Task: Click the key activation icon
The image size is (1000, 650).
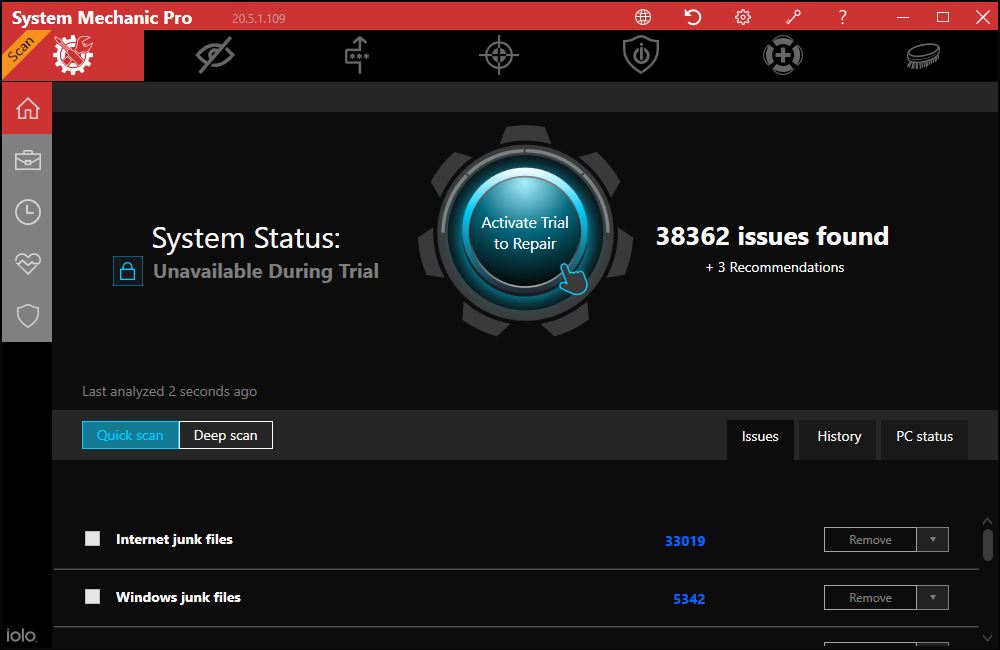Action: [793, 17]
